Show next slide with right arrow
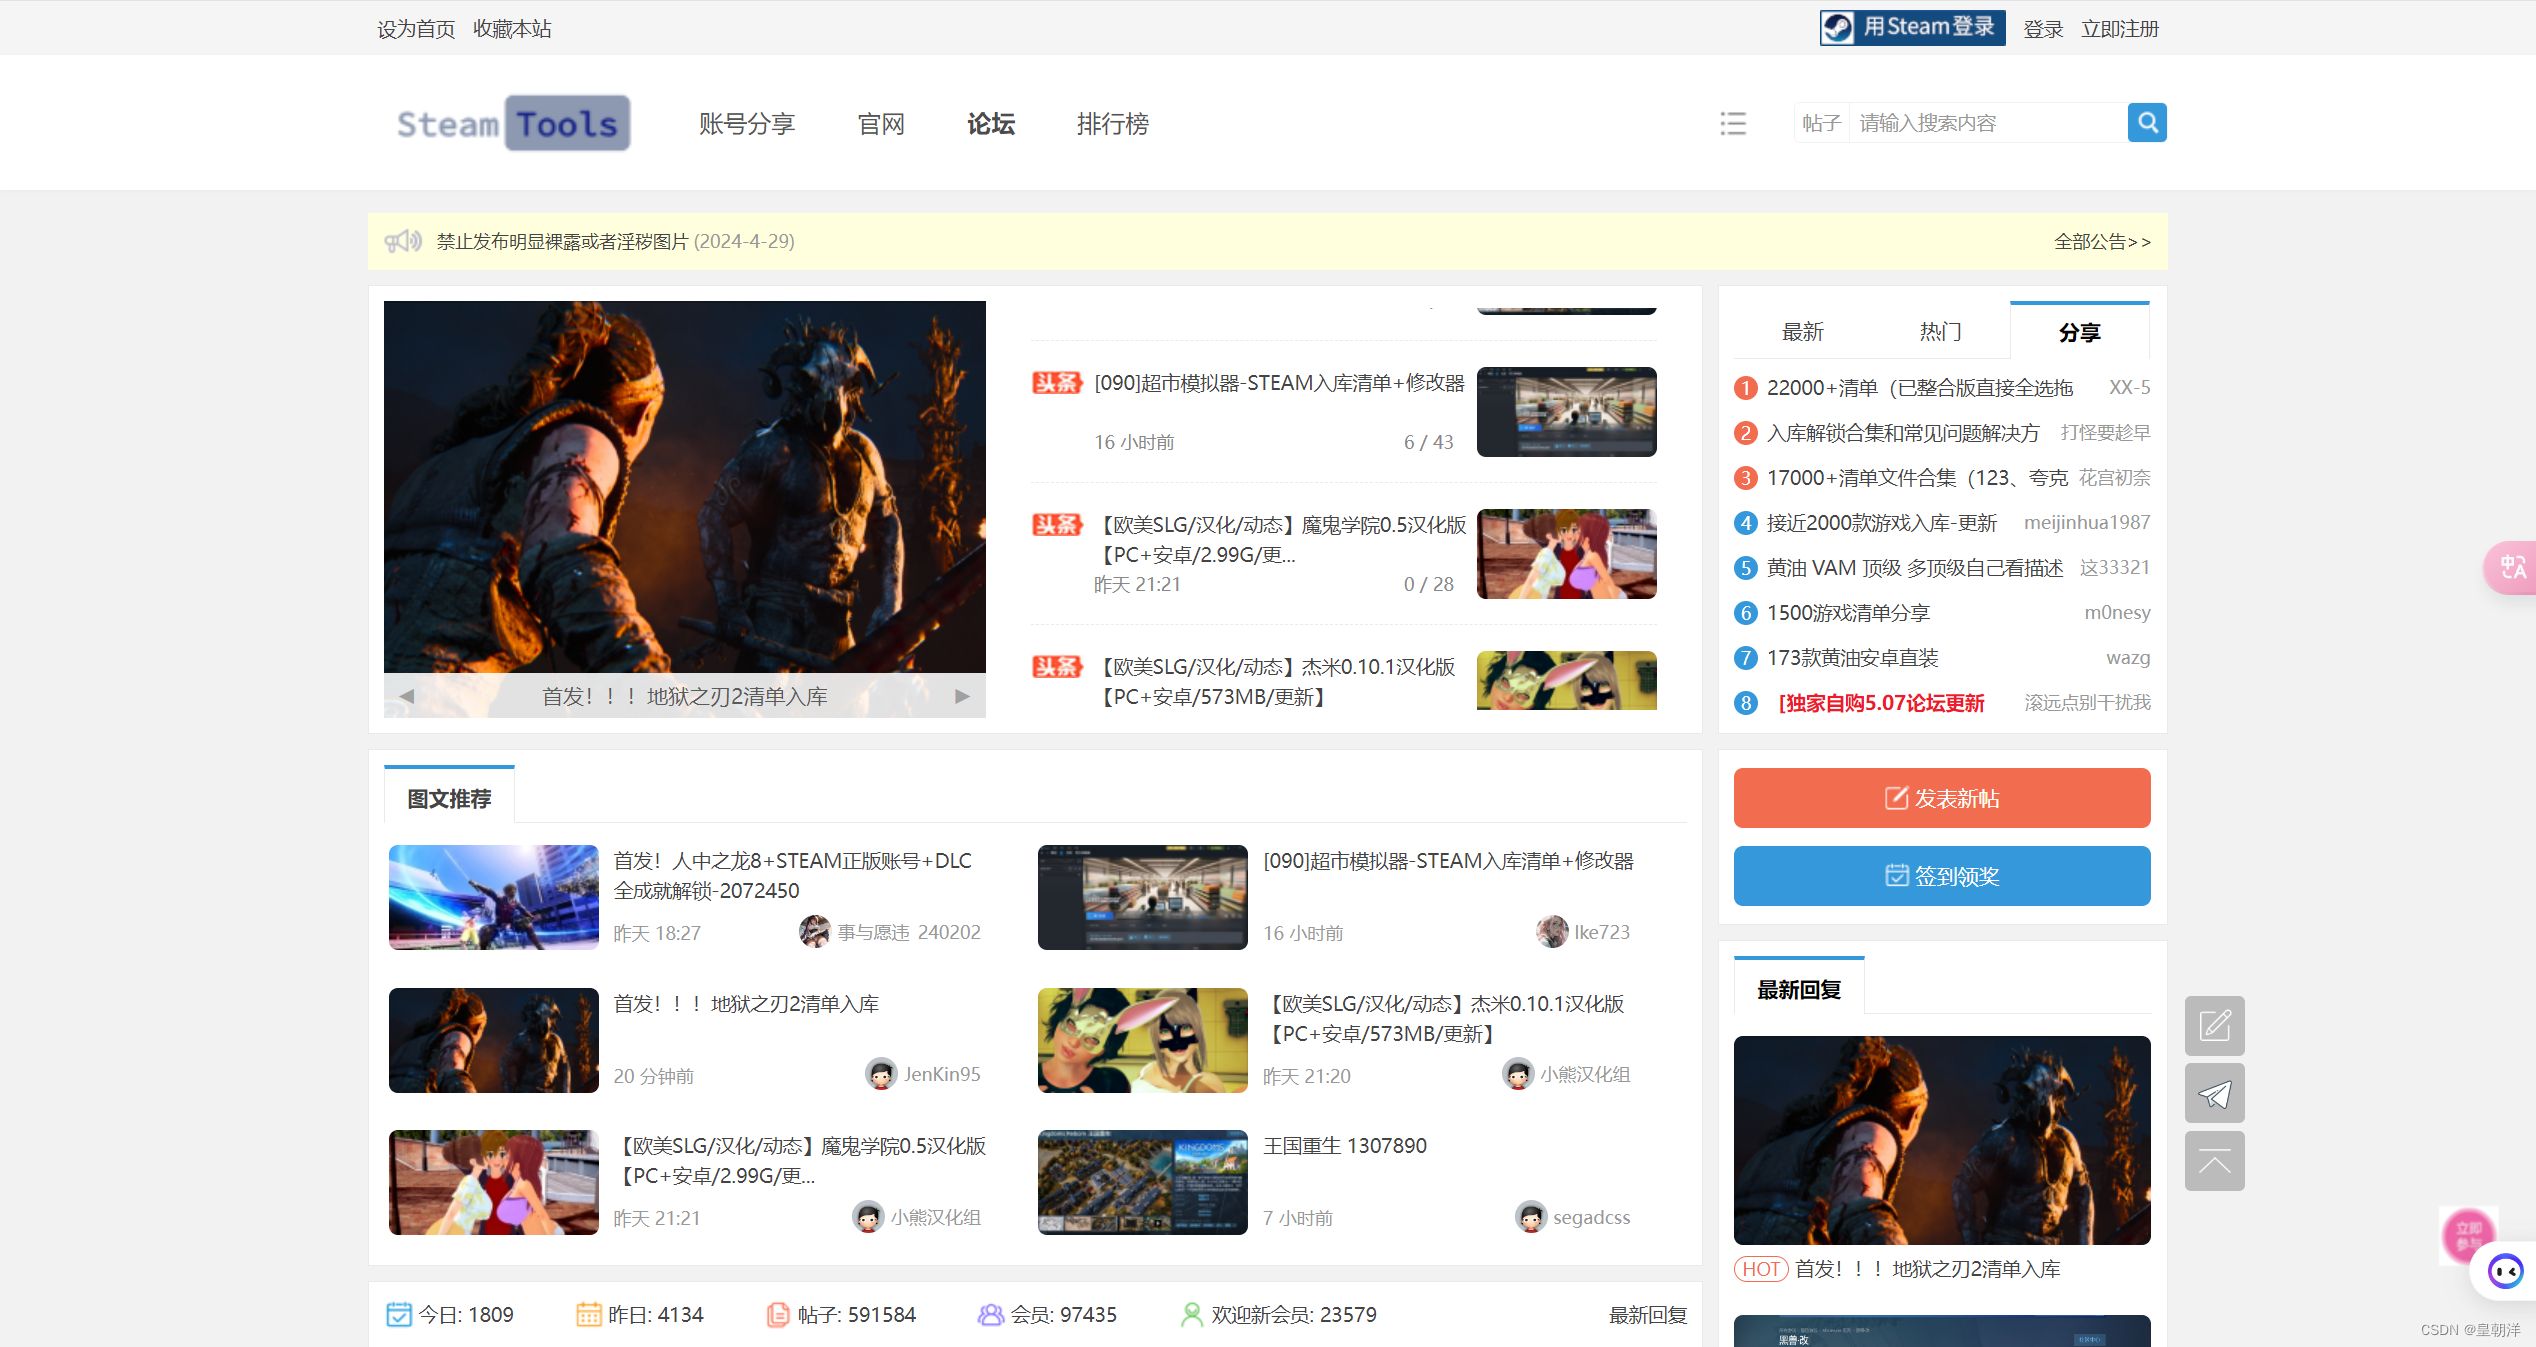The height and width of the screenshot is (1347, 2536). pyautogui.click(x=962, y=696)
